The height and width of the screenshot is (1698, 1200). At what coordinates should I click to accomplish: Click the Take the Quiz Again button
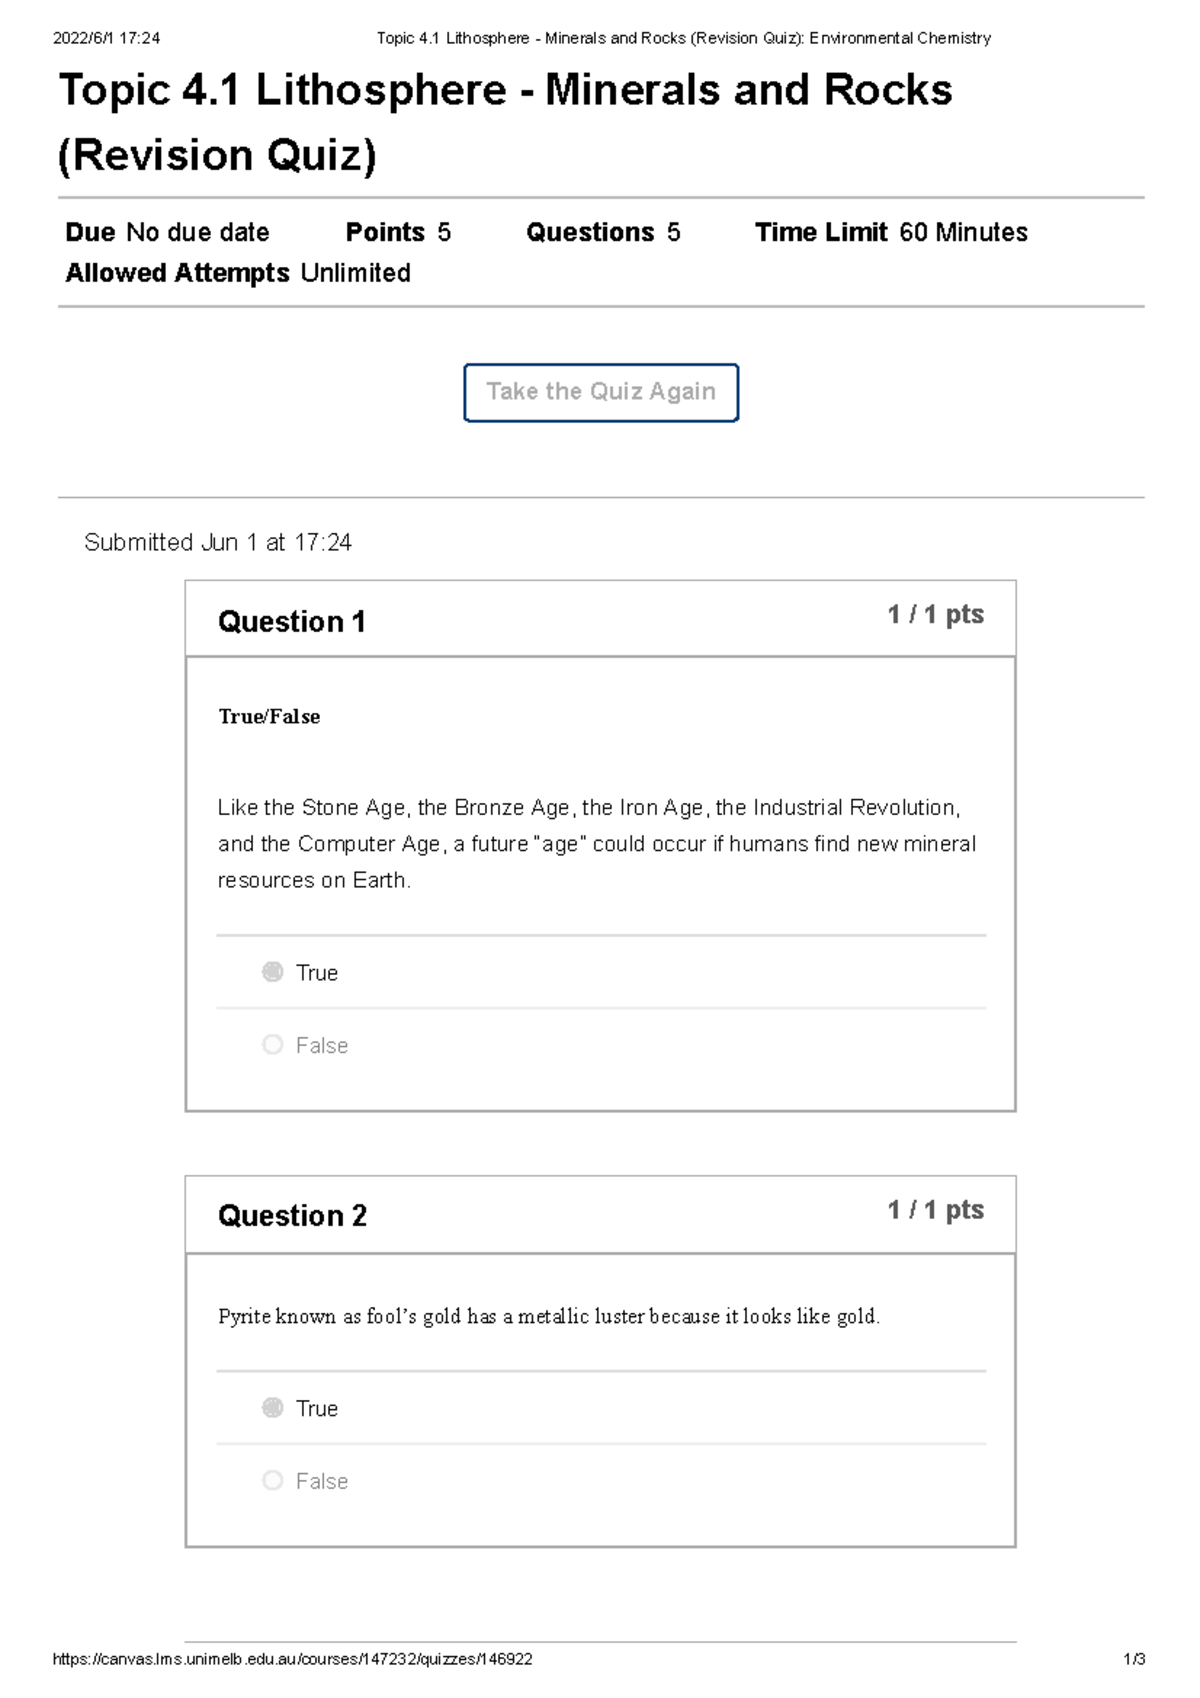pyautogui.click(x=601, y=392)
